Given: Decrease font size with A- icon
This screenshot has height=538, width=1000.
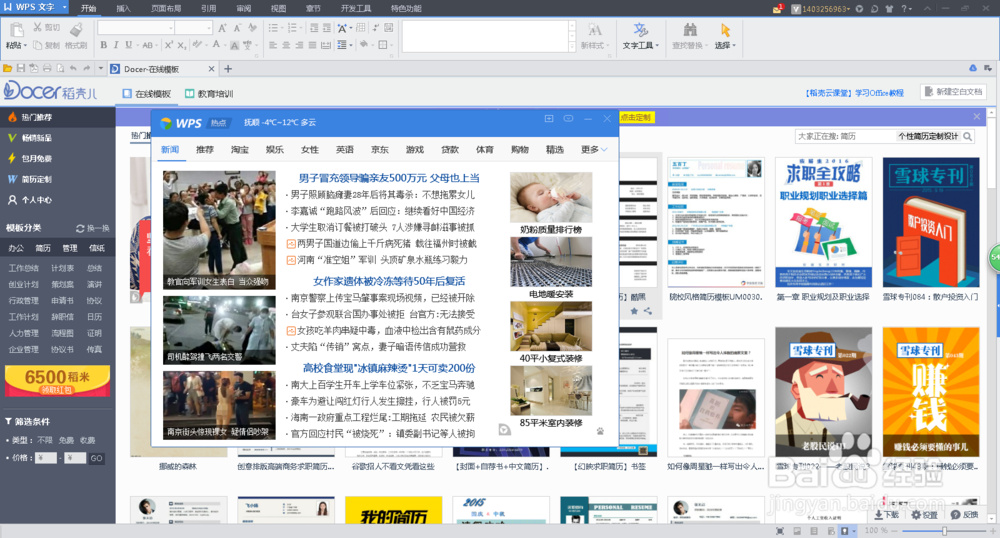Looking at the screenshot, I should point(237,28).
